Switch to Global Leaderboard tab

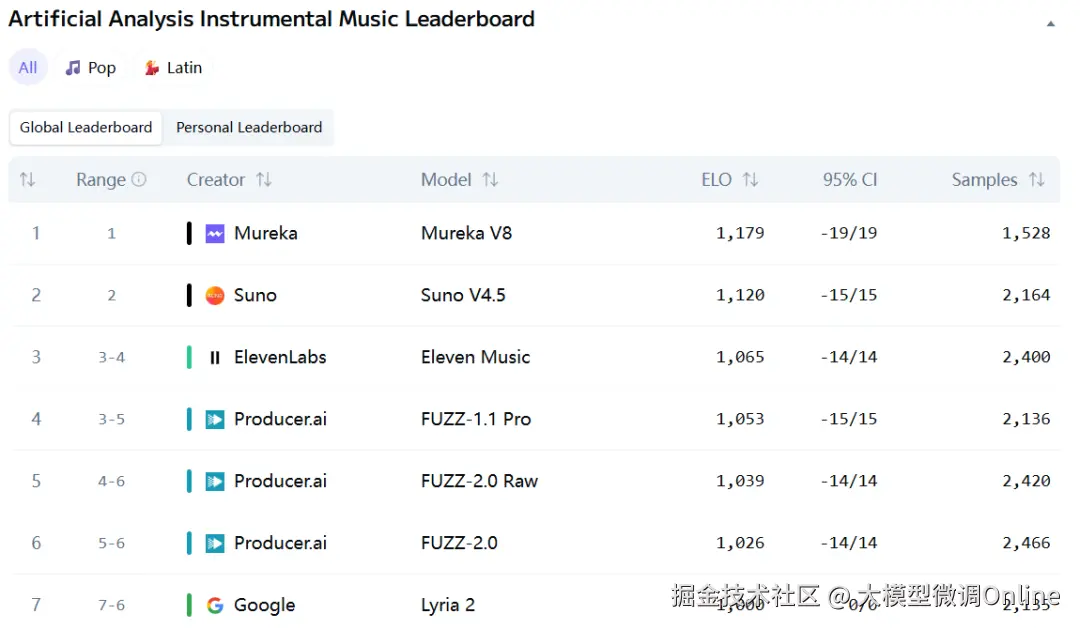point(86,128)
